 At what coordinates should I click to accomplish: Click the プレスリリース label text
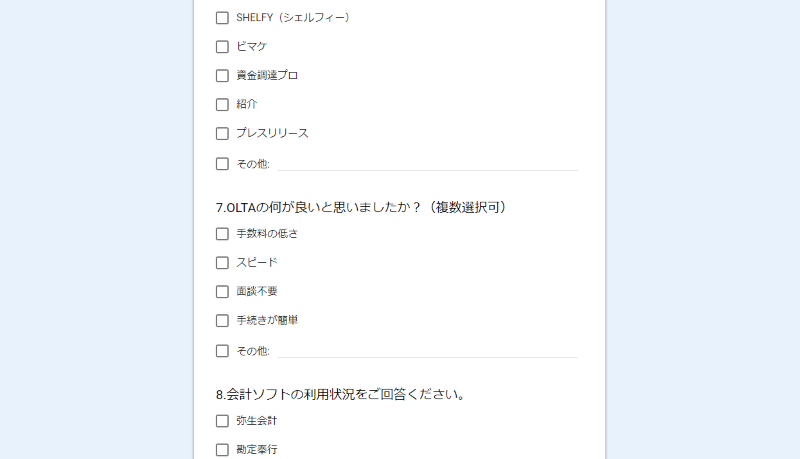pyautogui.click(x=272, y=134)
